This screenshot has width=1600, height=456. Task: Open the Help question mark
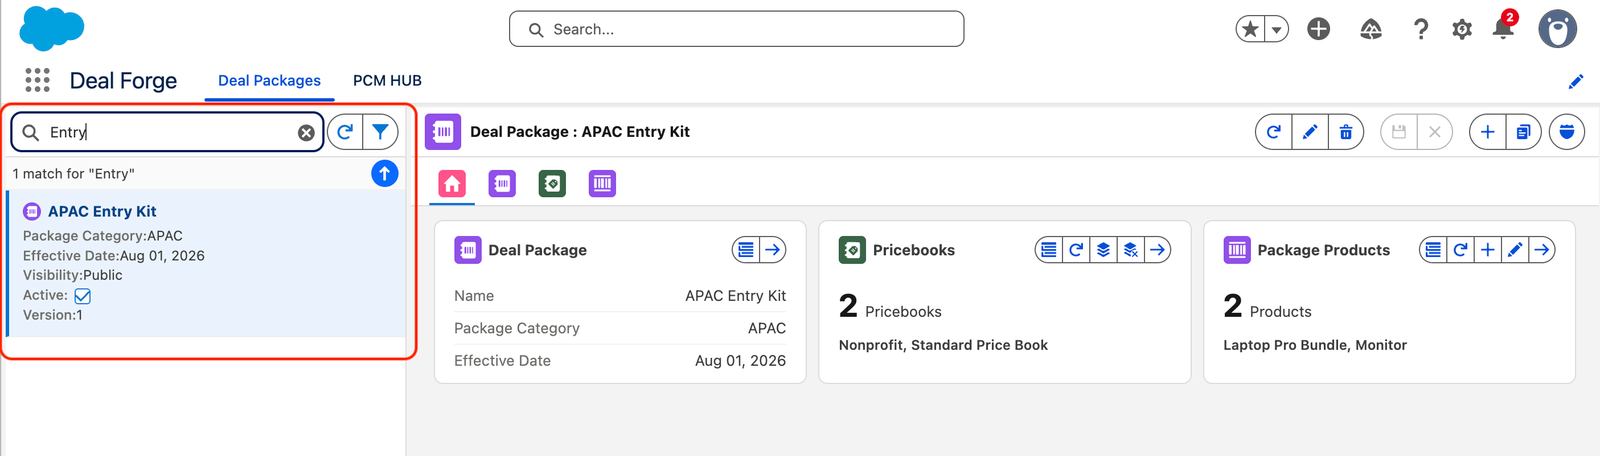pos(1421,29)
